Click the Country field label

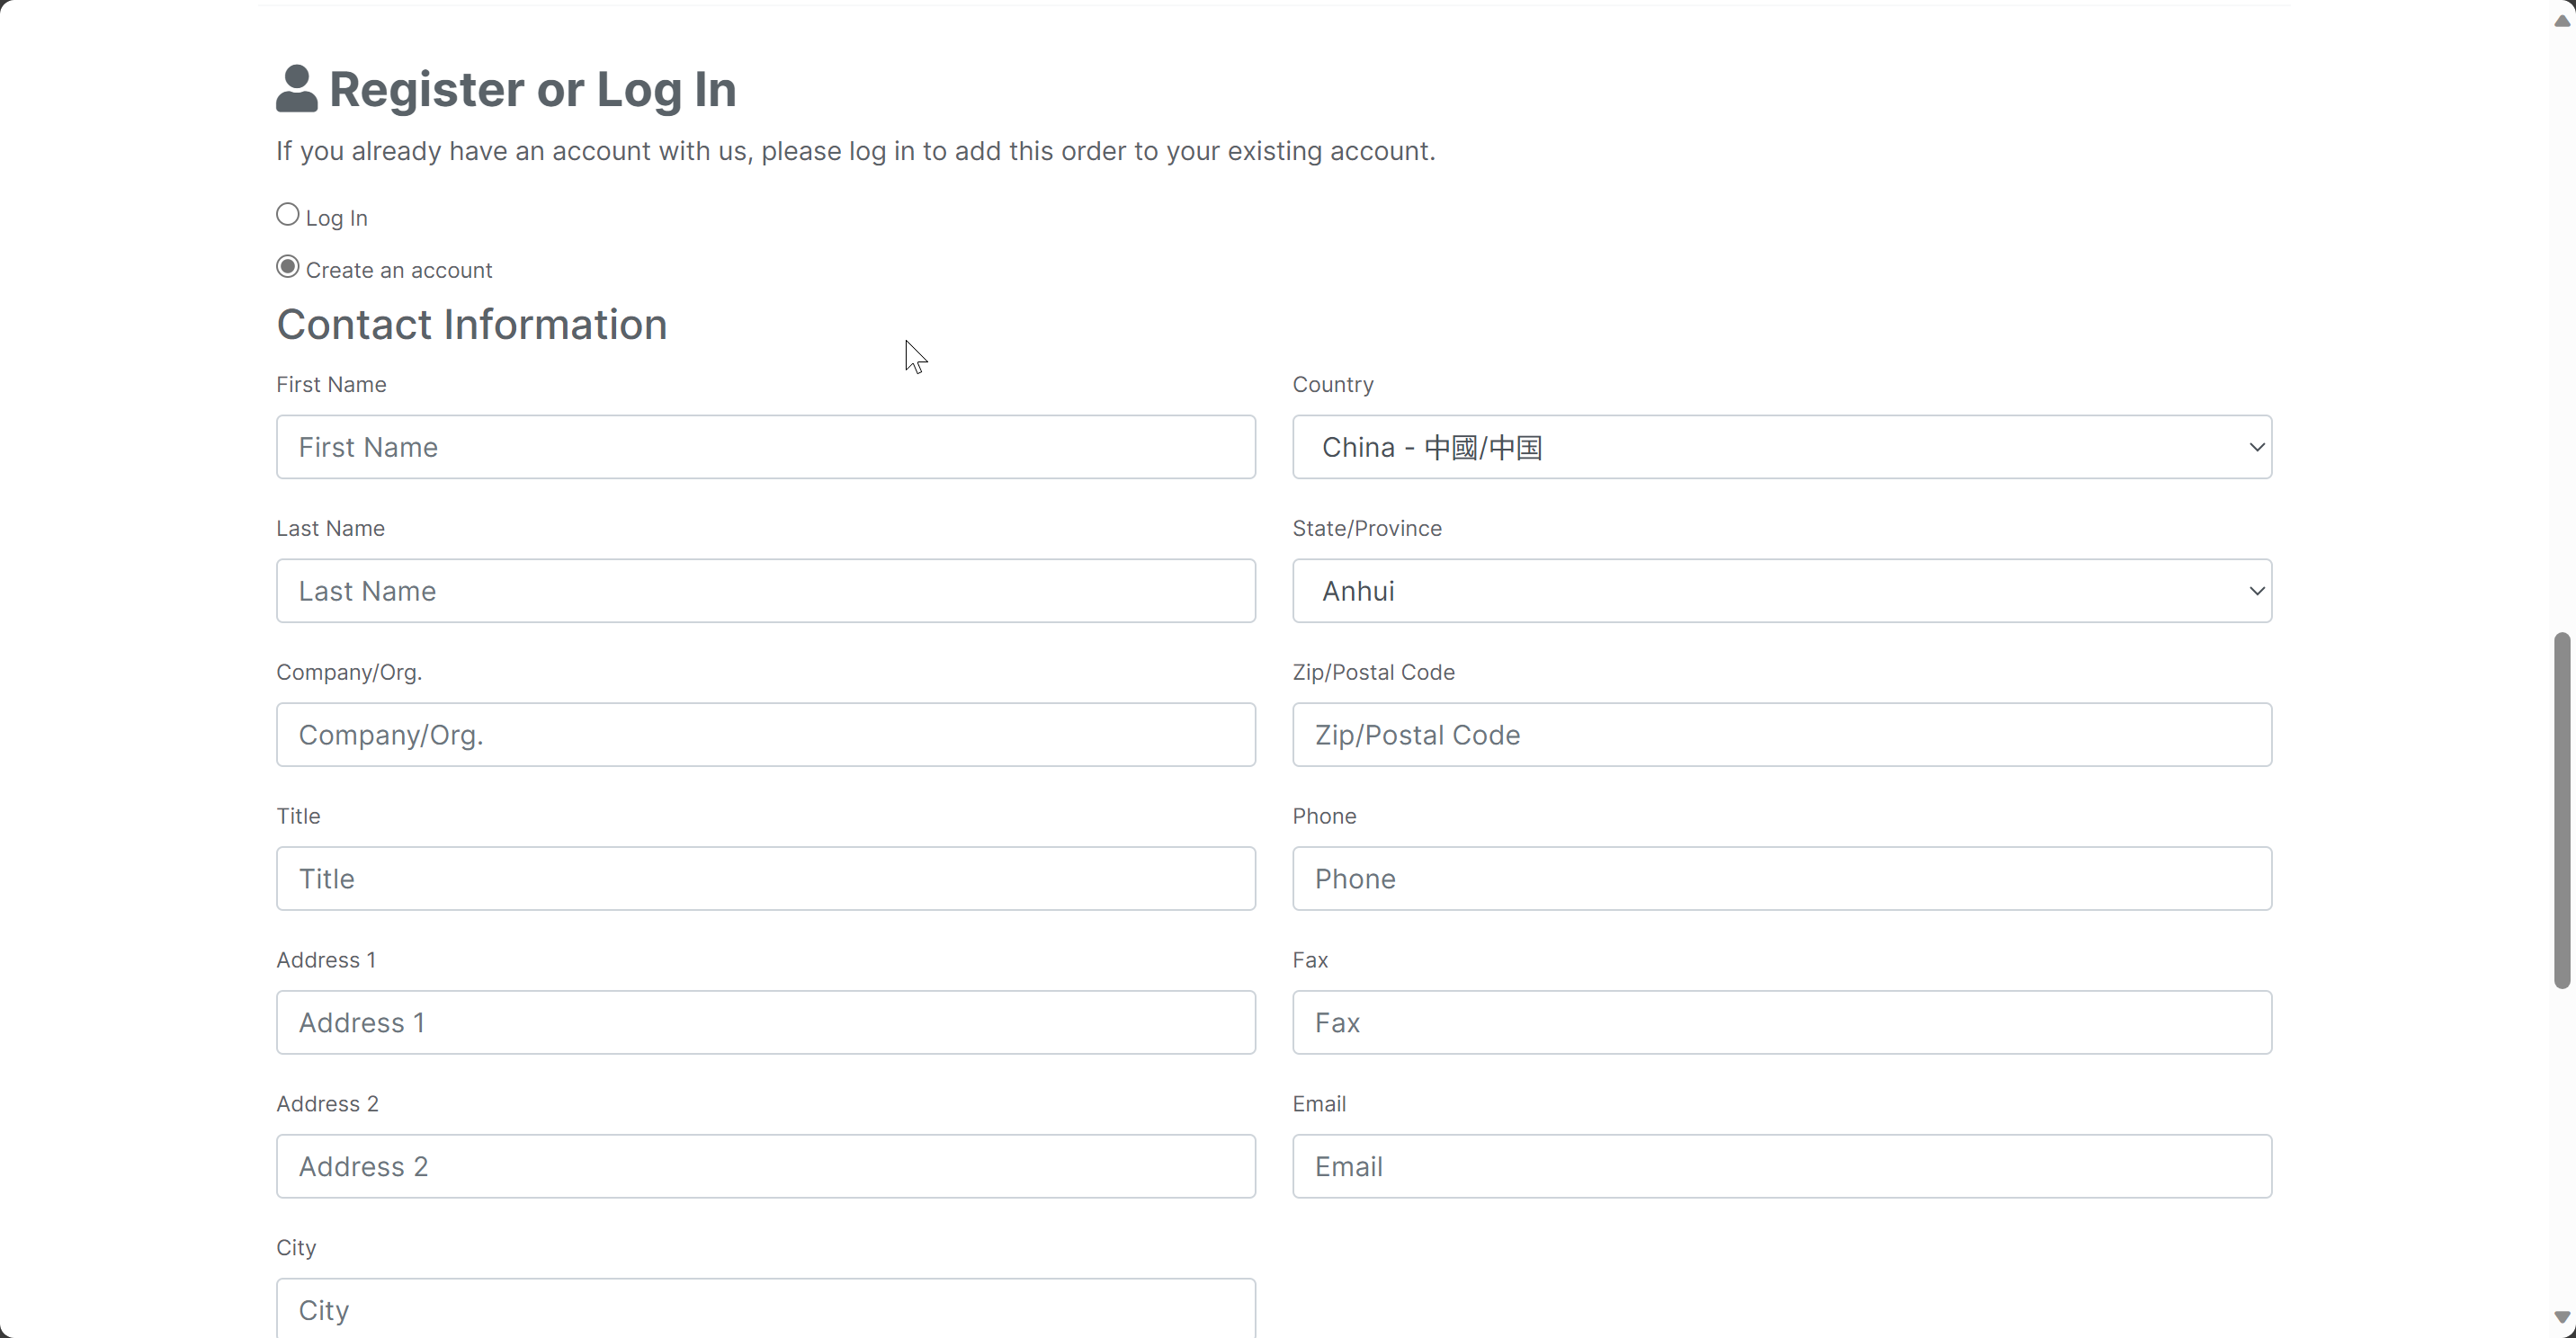coord(1333,385)
